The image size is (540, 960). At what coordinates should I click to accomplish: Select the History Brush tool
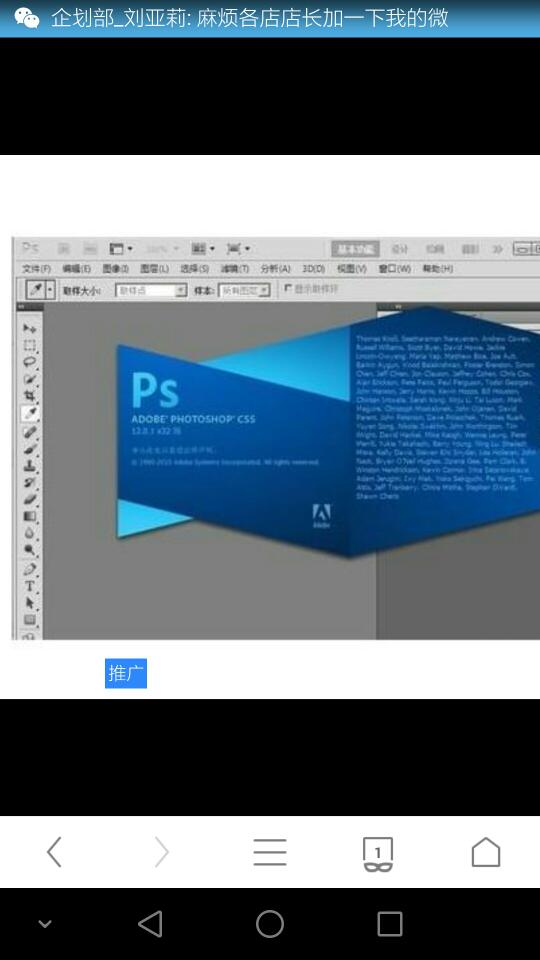(29, 482)
